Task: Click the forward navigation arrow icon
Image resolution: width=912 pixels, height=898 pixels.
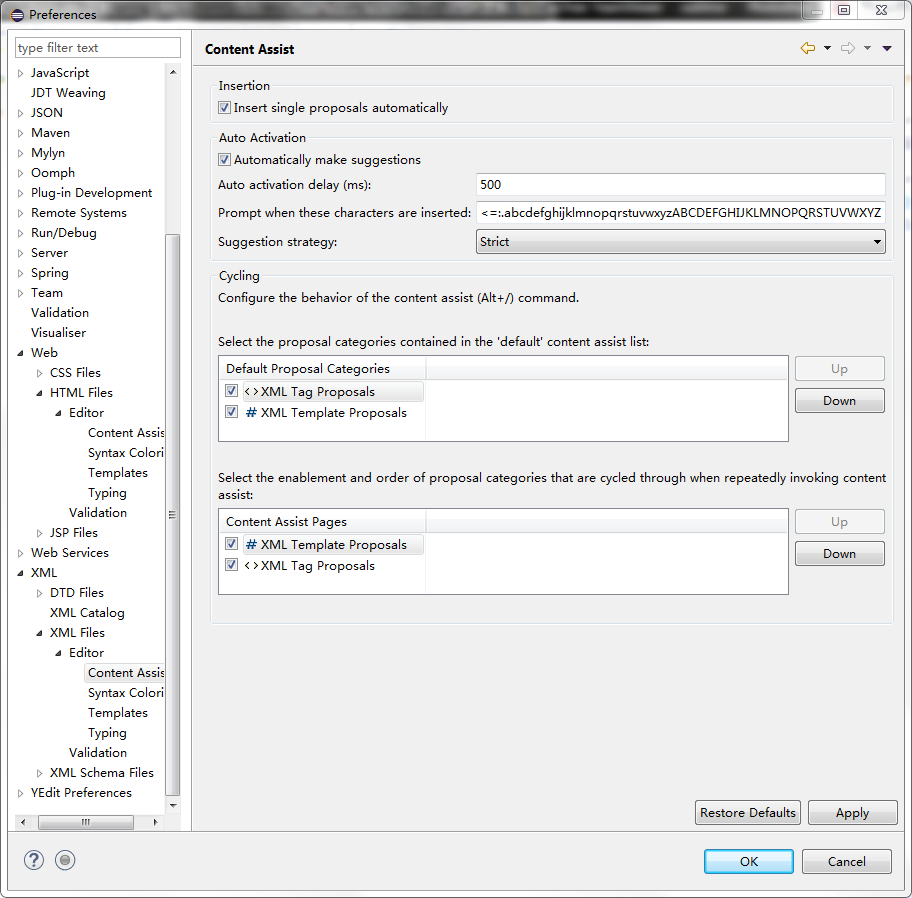Action: coord(847,48)
